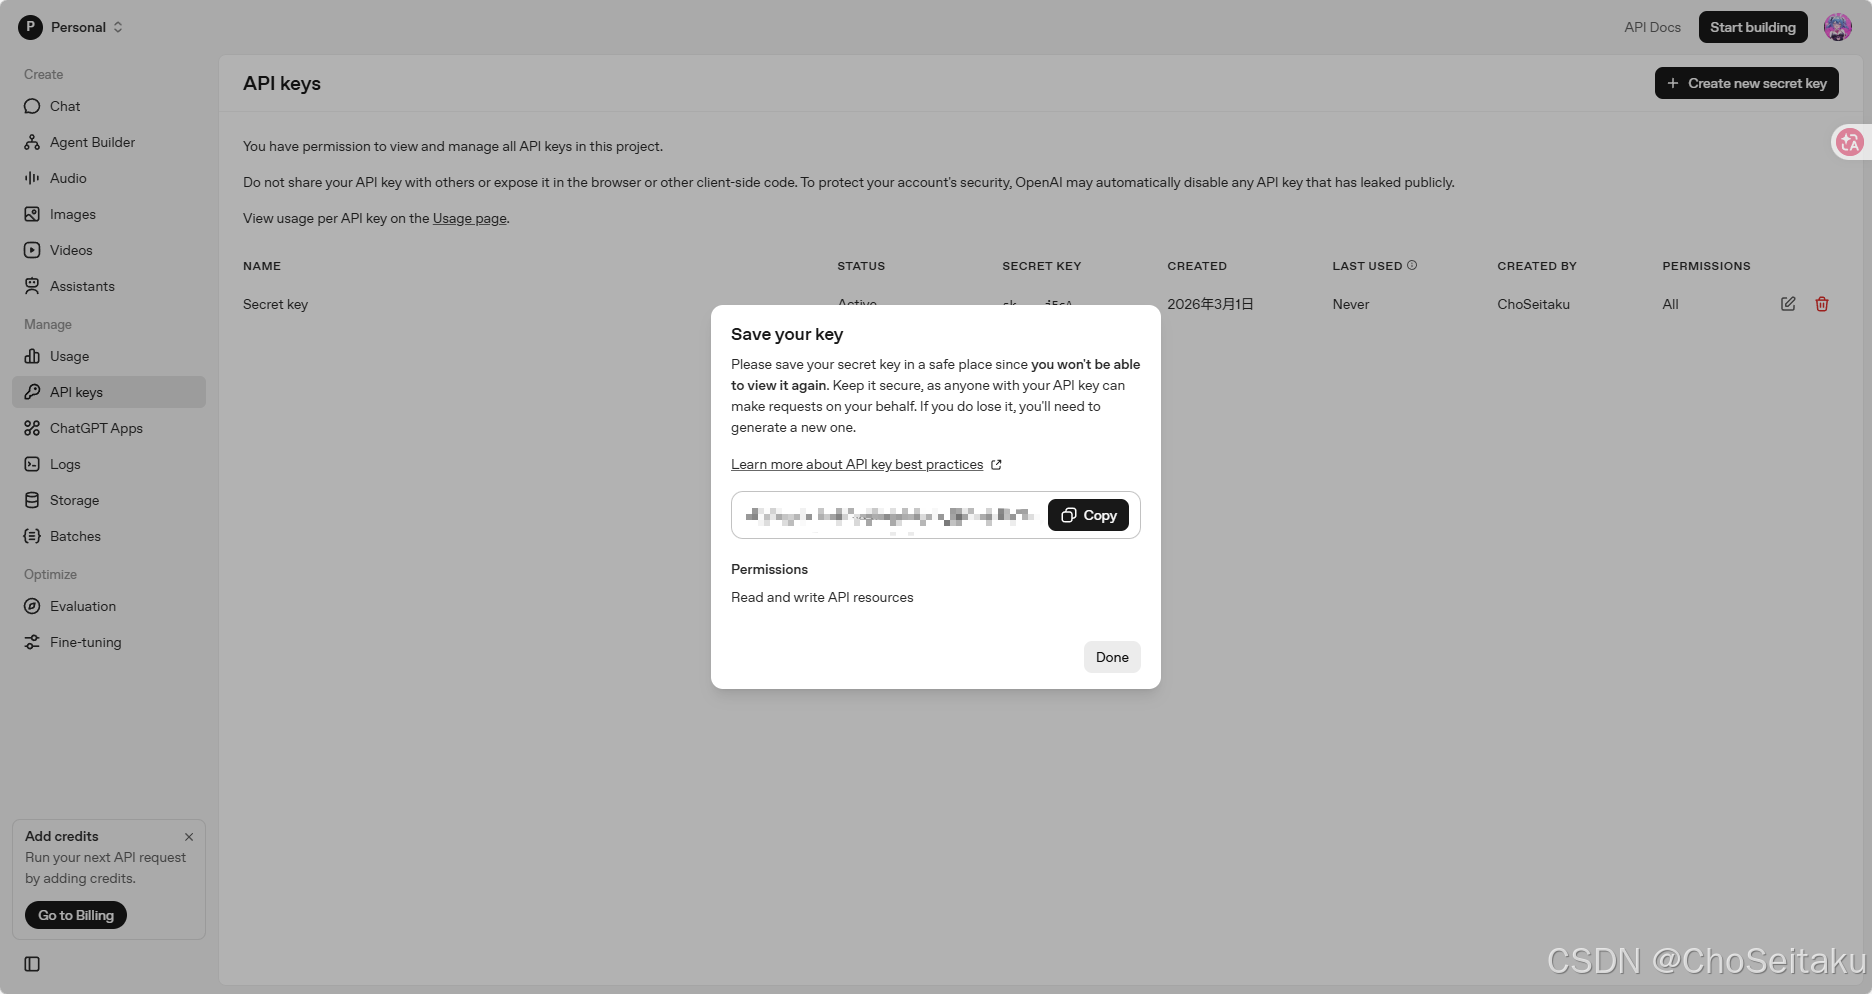Open API key best practices link
This screenshot has width=1872, height=994.
click(x=866, y=464)
